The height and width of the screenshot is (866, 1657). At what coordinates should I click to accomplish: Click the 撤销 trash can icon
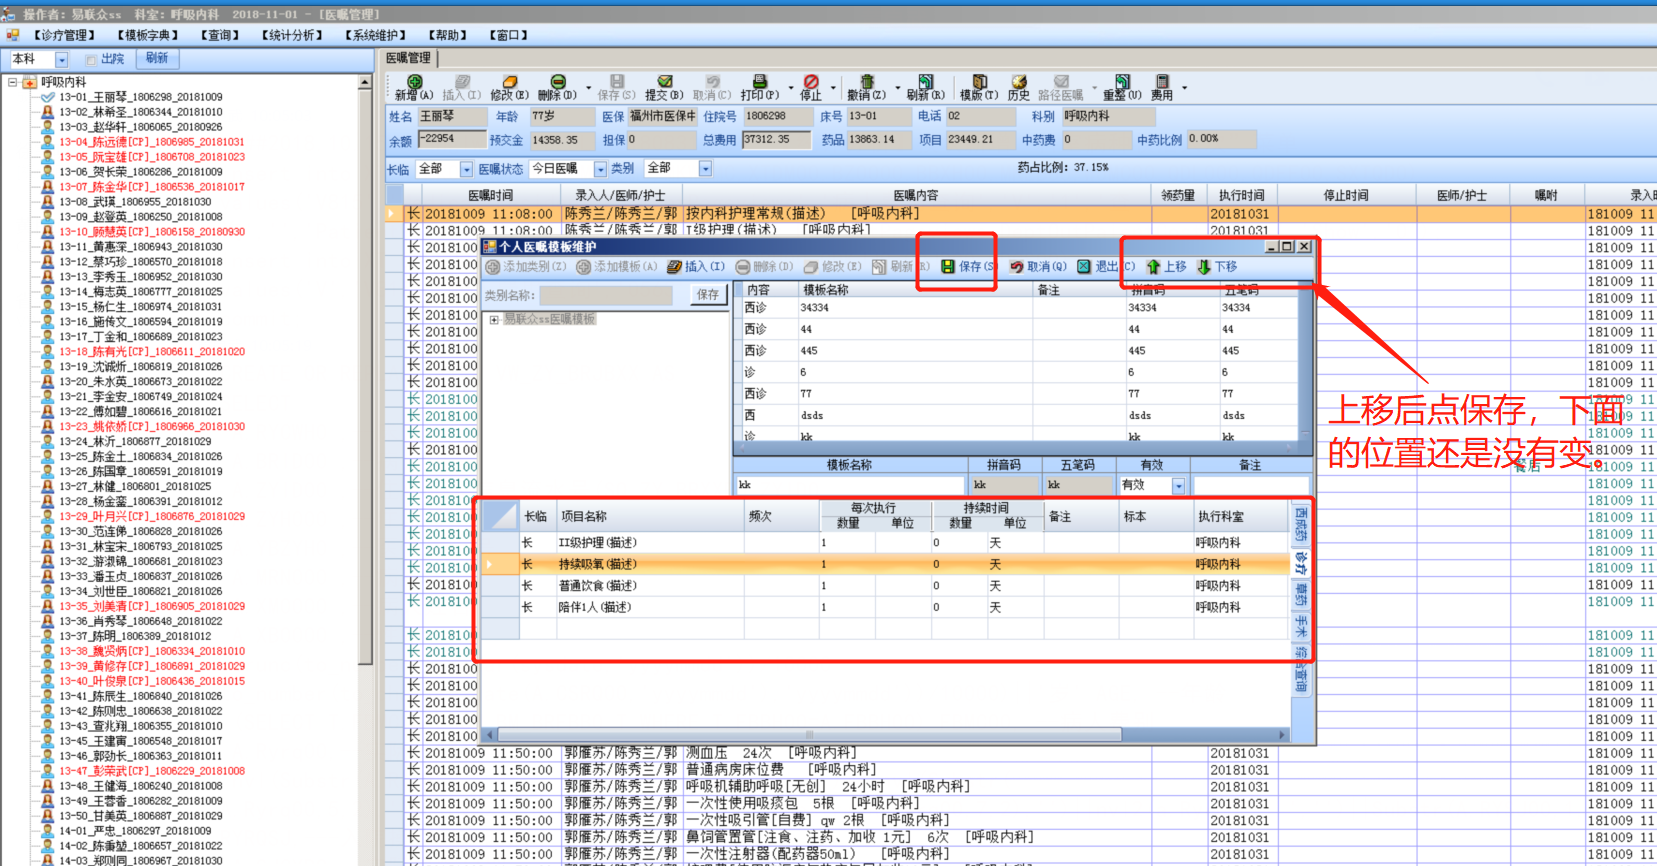coord(866,83)
